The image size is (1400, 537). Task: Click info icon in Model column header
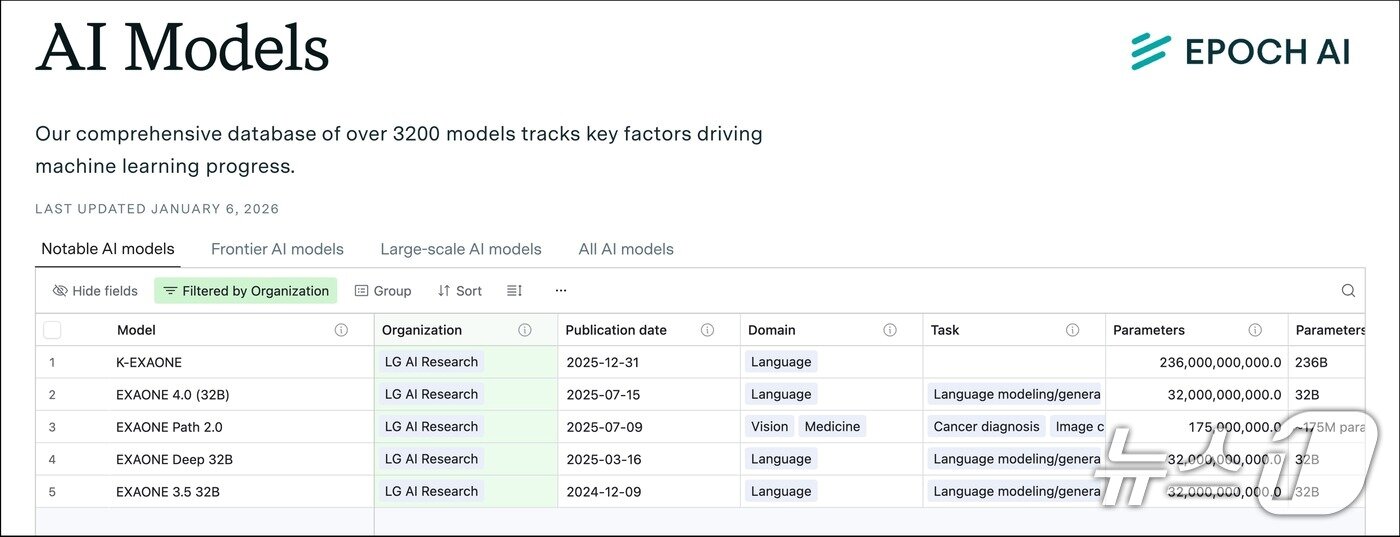tap(341, 330)
